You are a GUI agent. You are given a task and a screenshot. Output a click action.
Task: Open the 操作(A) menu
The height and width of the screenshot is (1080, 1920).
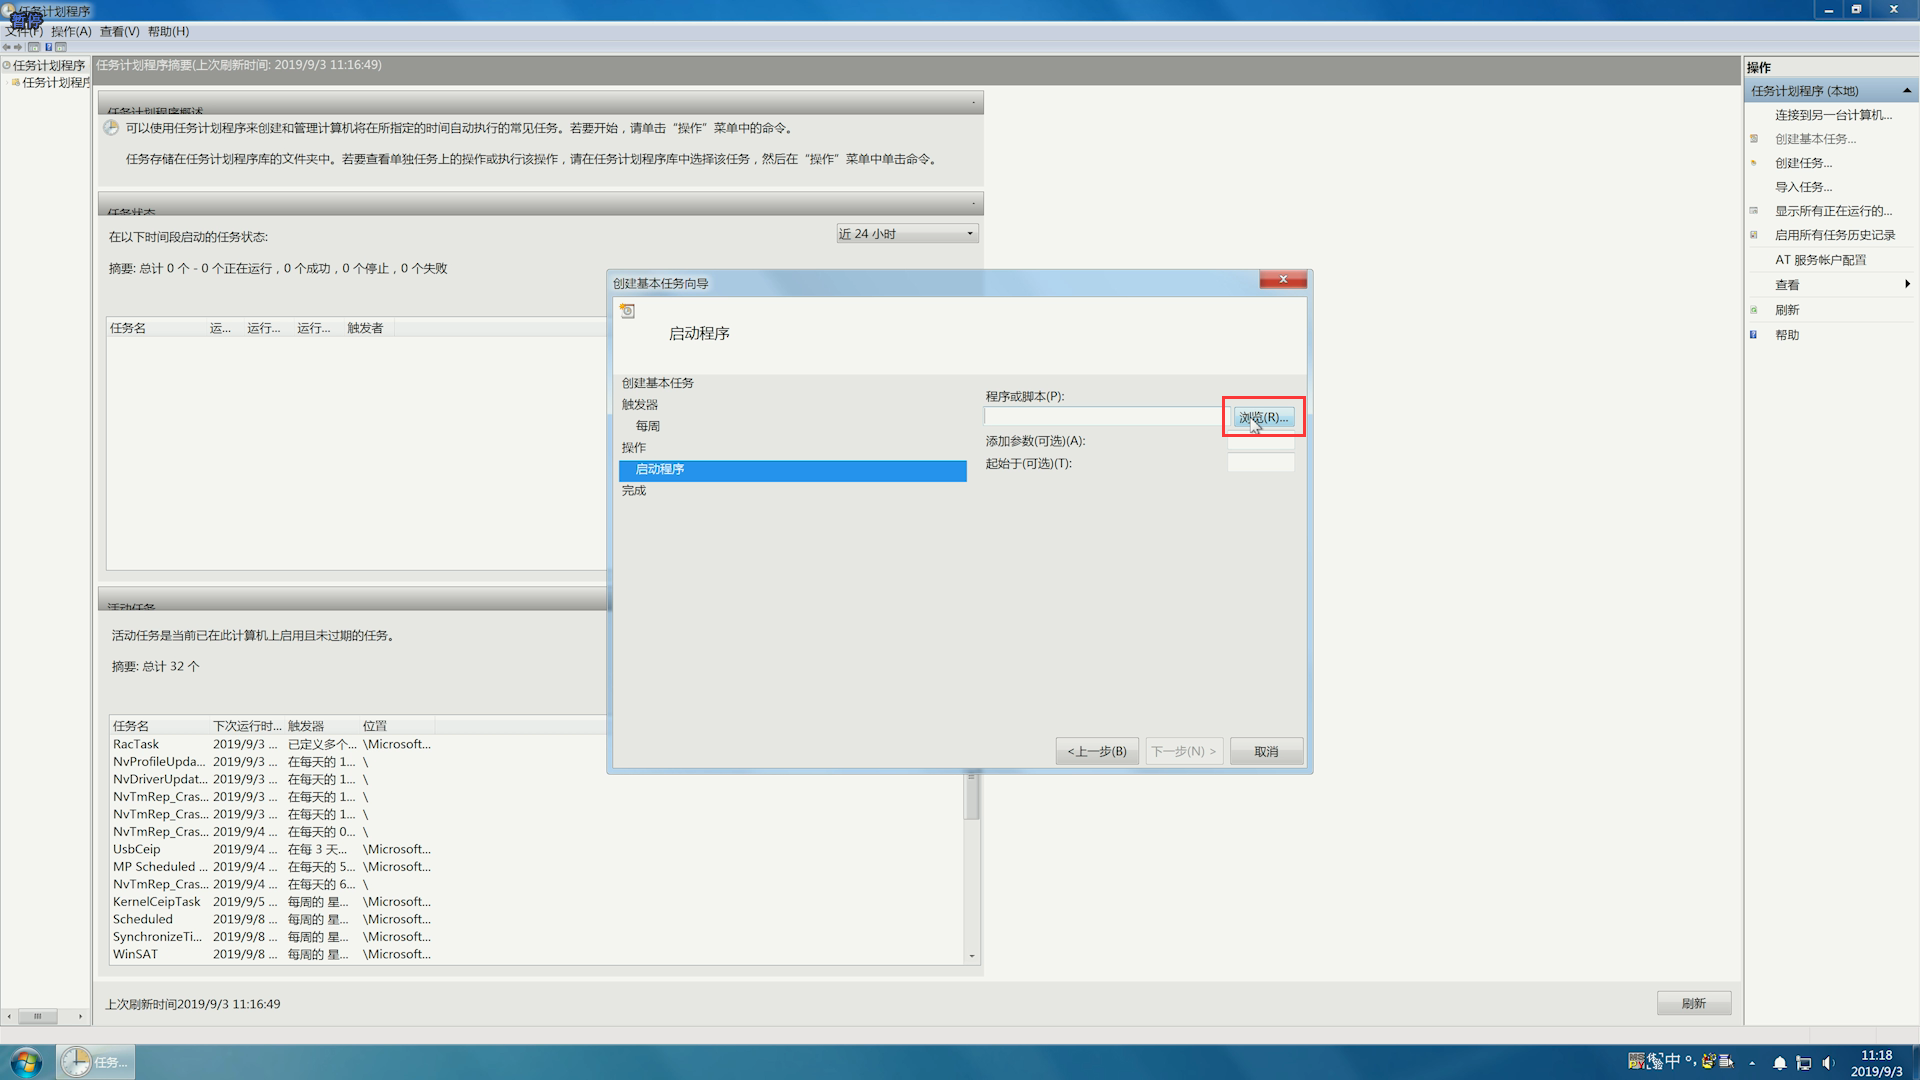pyautogui.click(x=71, y=32)
